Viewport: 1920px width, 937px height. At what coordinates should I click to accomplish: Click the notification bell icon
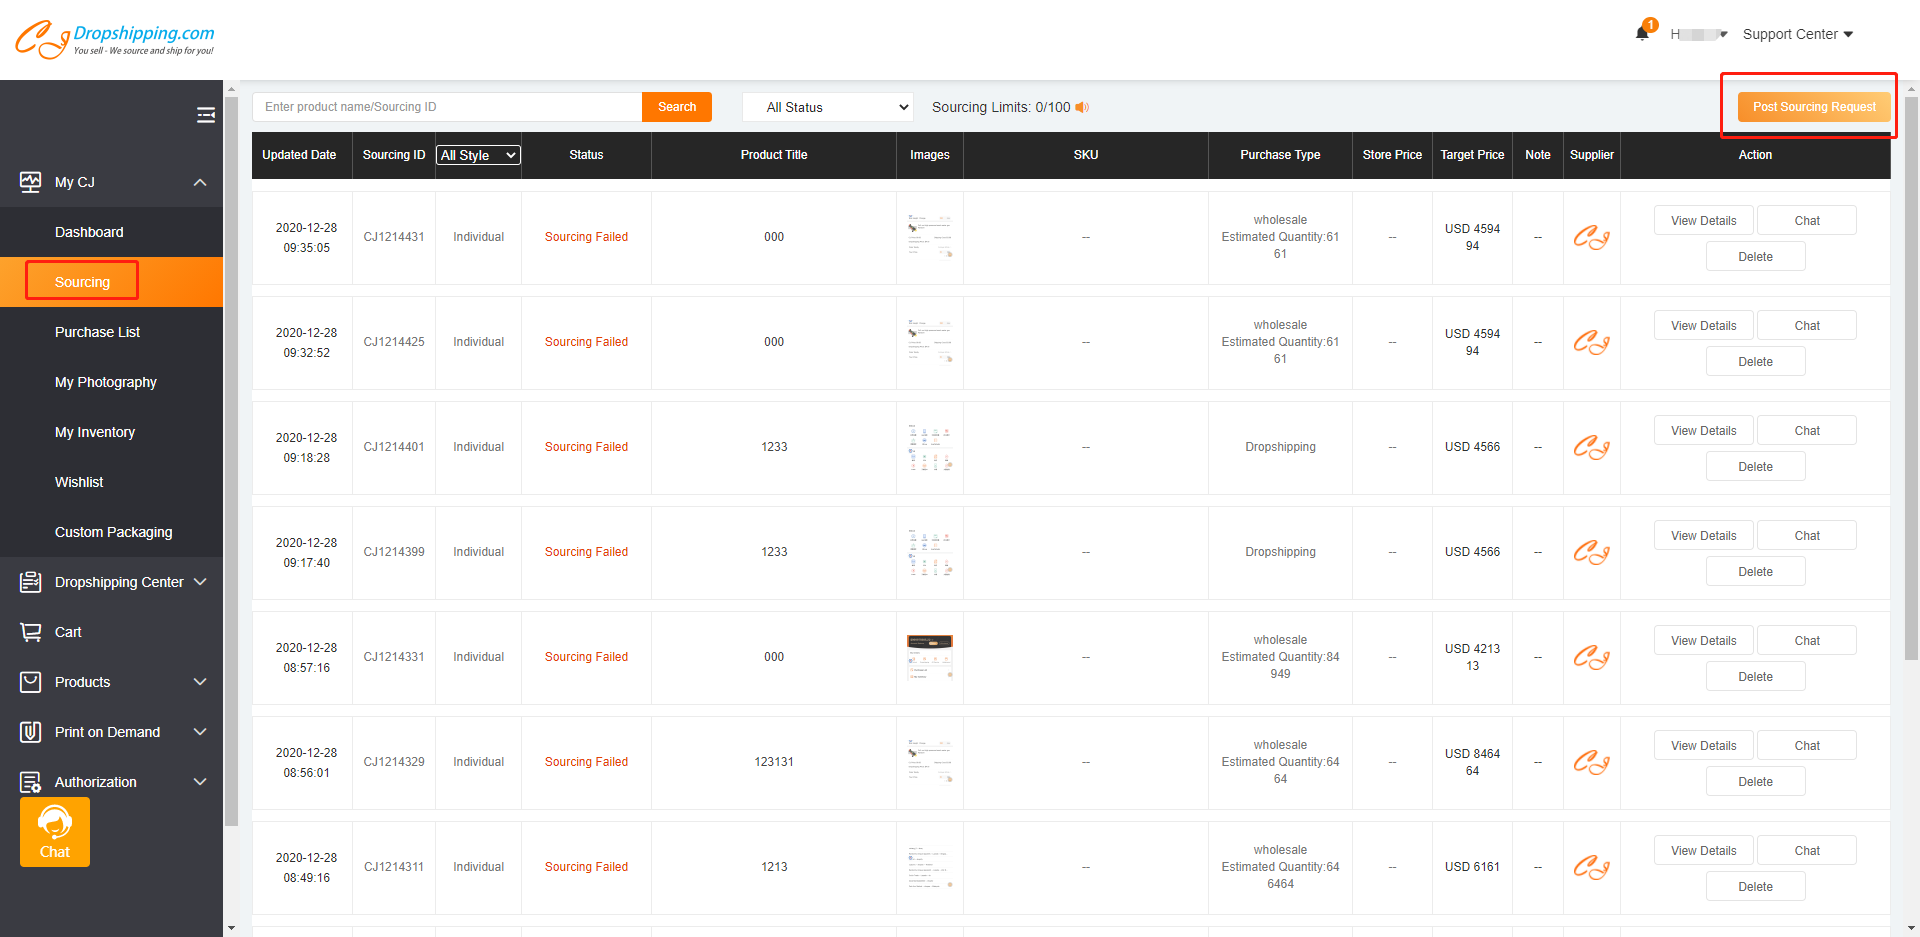click(x=1641, y=33)
